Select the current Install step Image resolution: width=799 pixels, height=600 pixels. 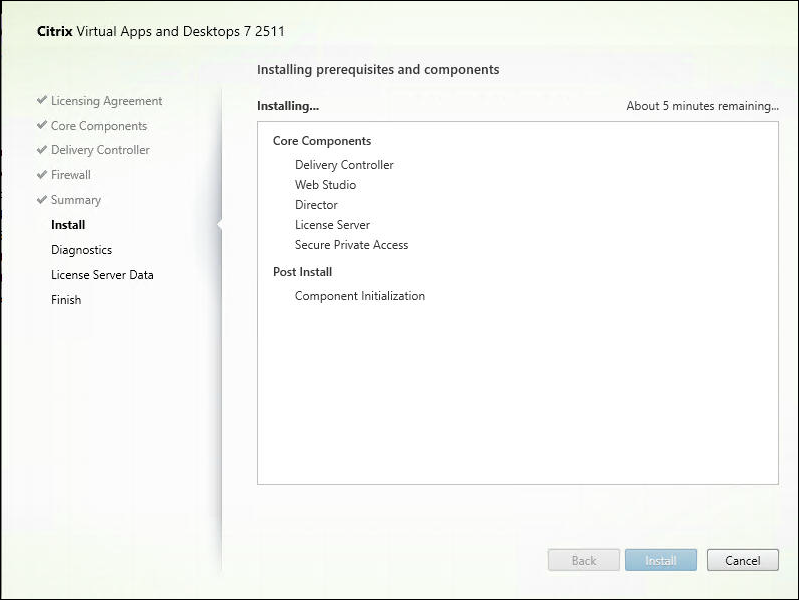[68, 225]
